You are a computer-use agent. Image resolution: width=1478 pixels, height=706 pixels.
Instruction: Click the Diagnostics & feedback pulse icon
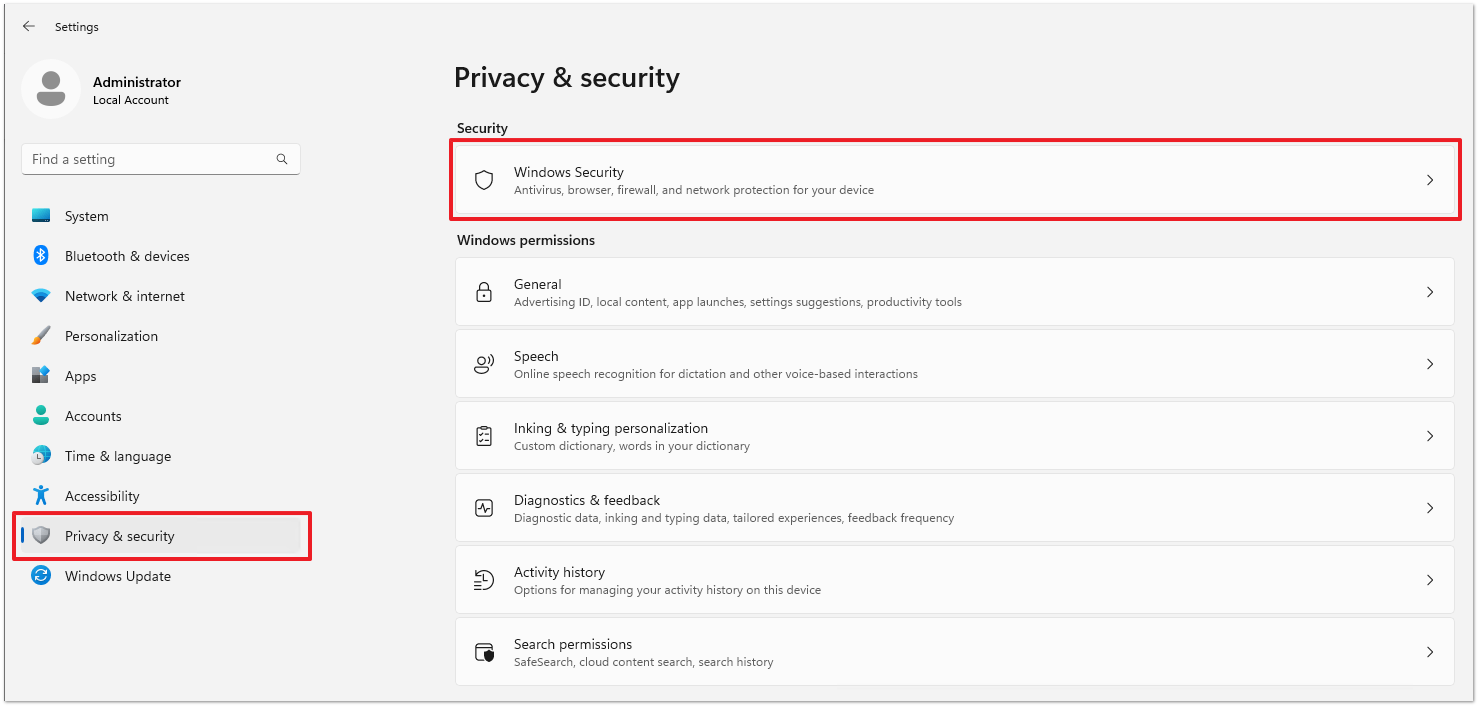pyautogui.click(x=484, y=508)
